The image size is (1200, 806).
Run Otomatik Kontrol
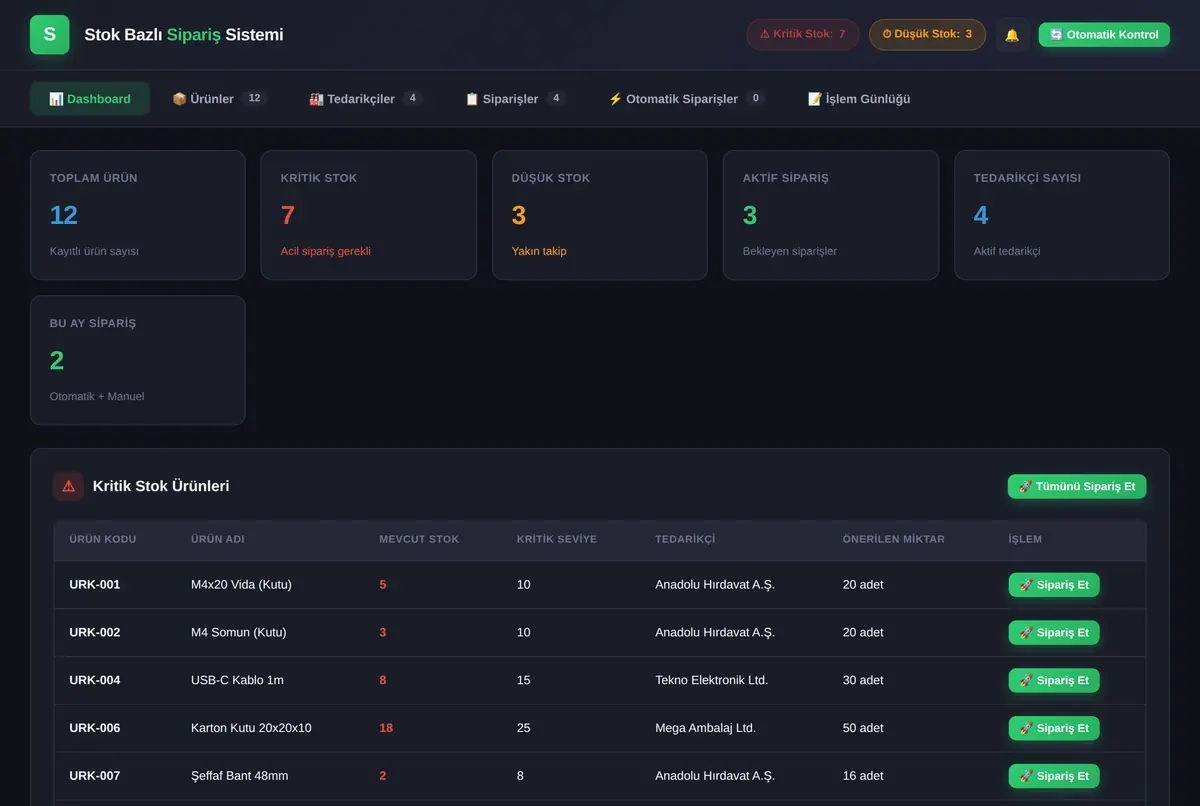[x=1104, y=35]
